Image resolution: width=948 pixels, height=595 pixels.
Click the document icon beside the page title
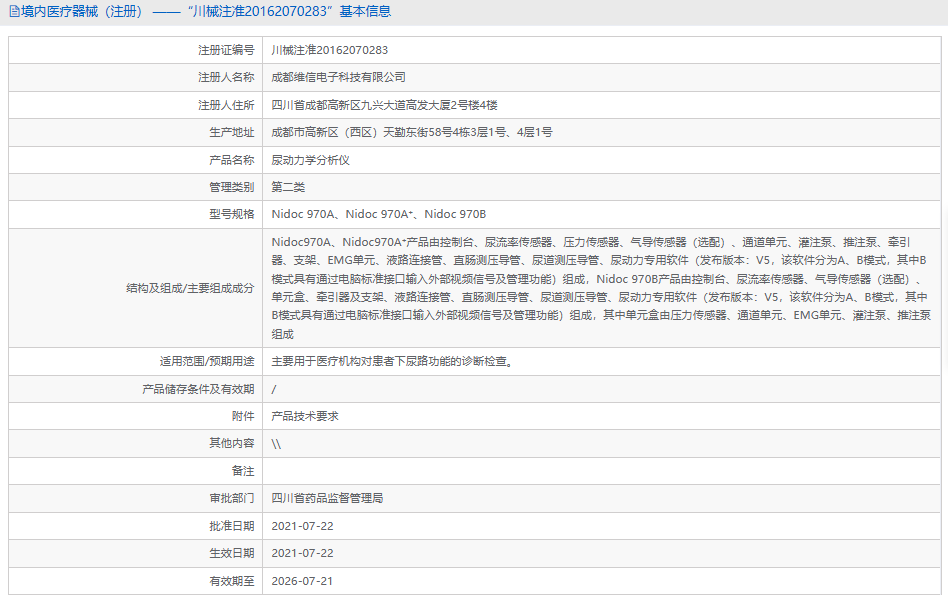coord(15,11)
